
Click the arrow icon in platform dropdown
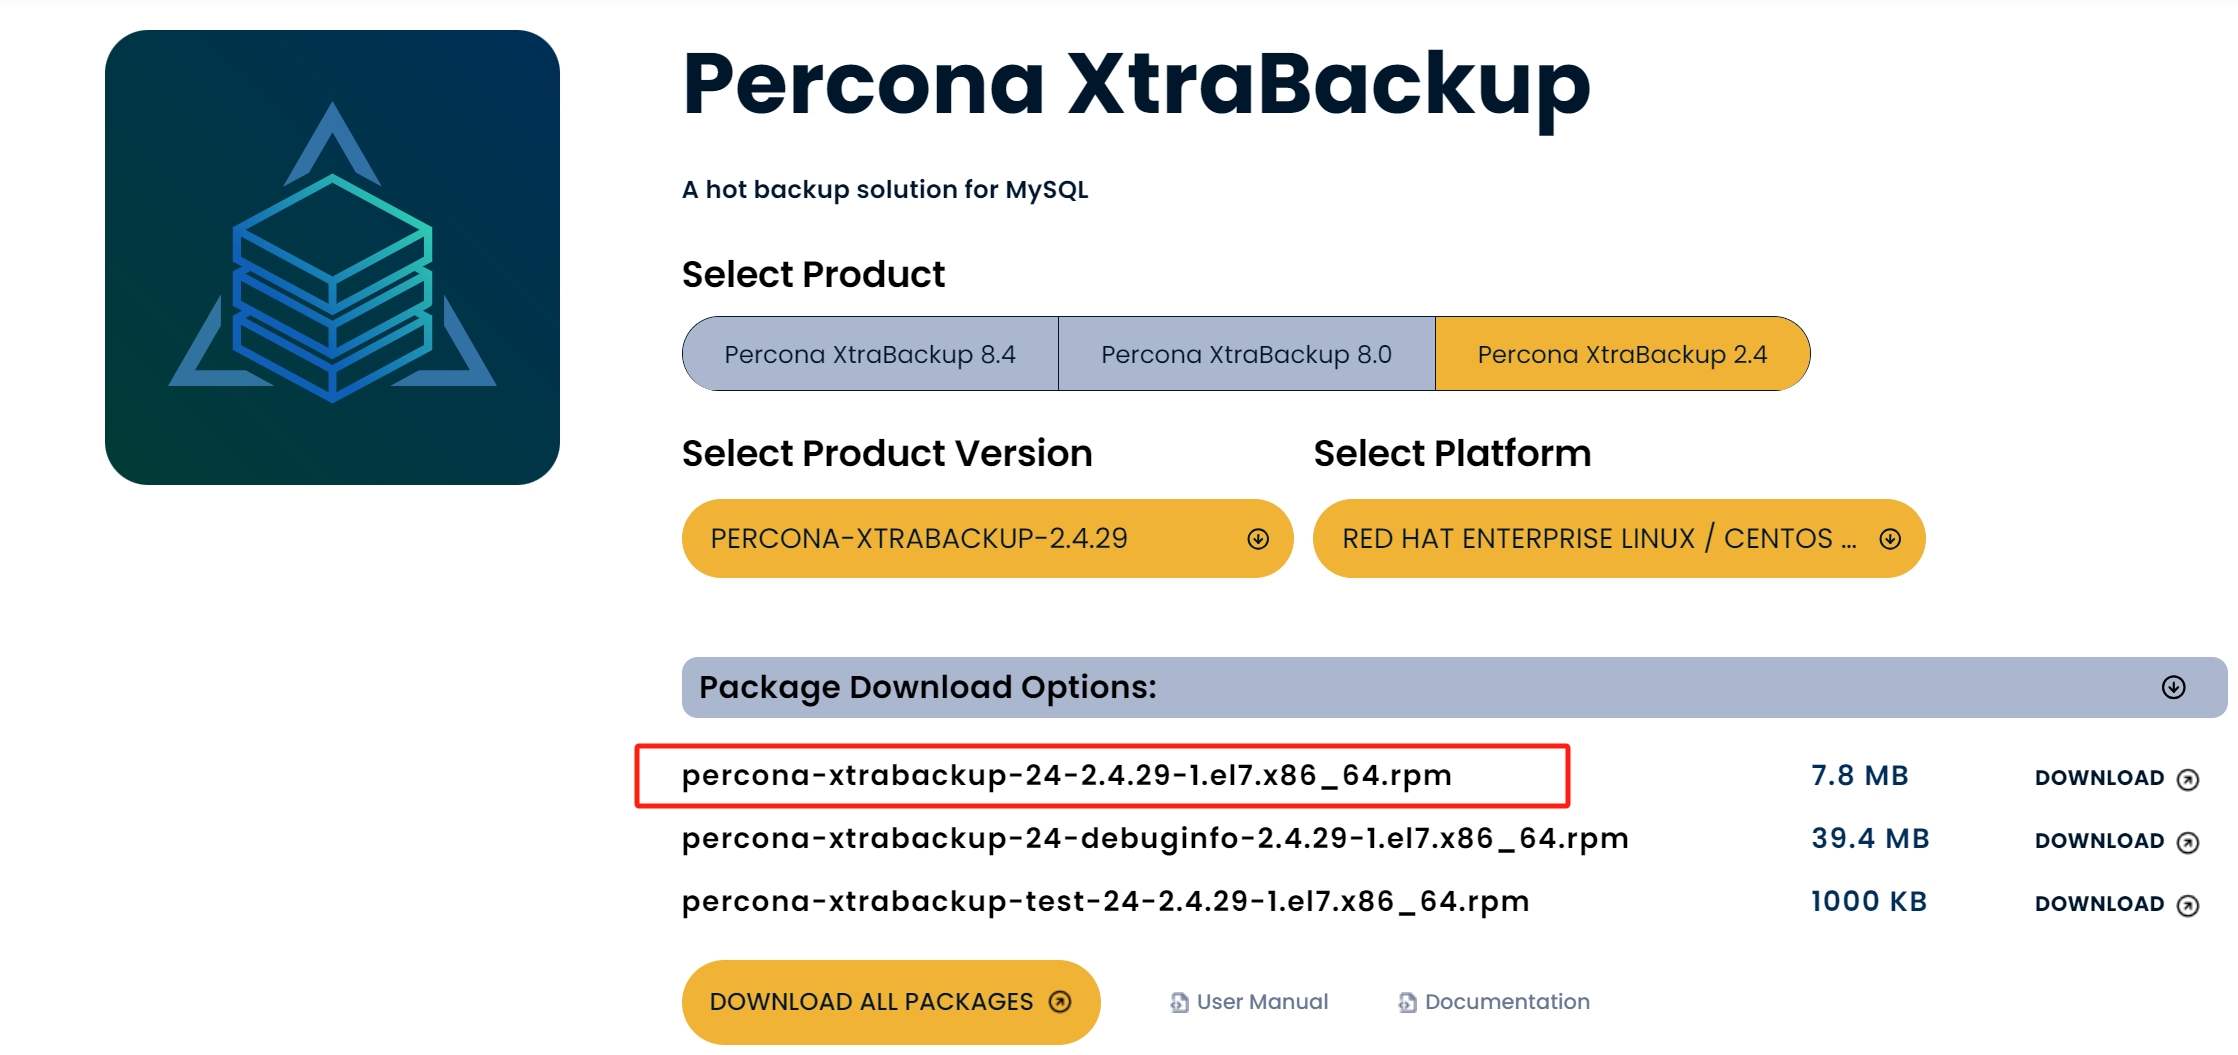click(1890, 539)
